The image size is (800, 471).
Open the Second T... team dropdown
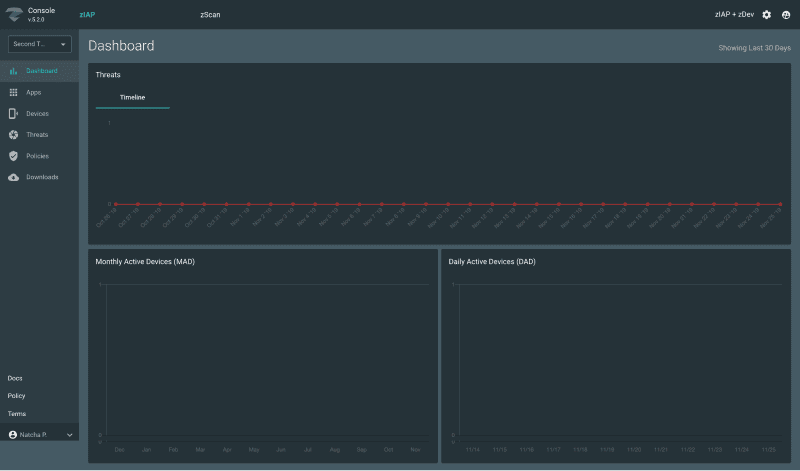(39, 44)
